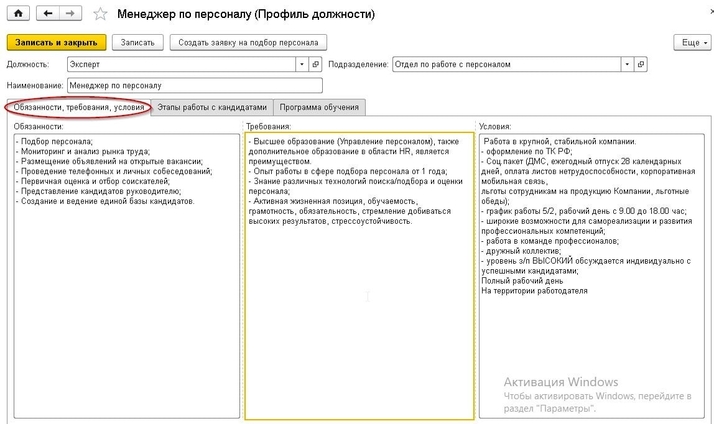
Task: Open the Еще menu
Action: (690, 43)
